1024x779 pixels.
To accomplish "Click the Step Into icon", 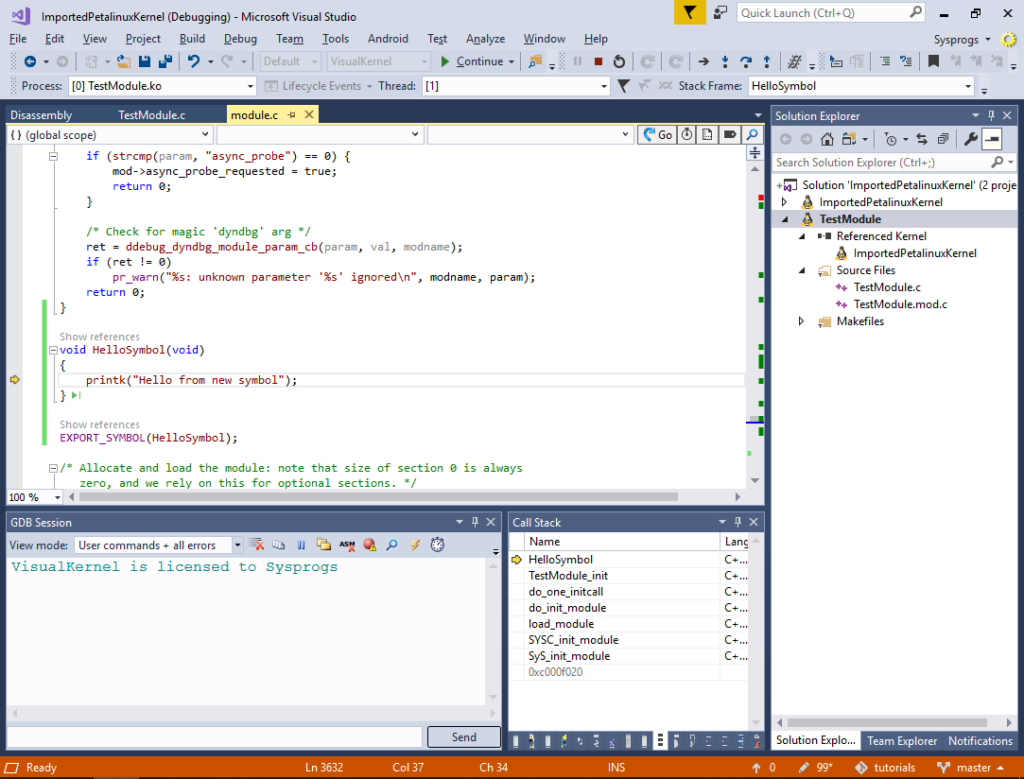I will (x=725, y=62).
